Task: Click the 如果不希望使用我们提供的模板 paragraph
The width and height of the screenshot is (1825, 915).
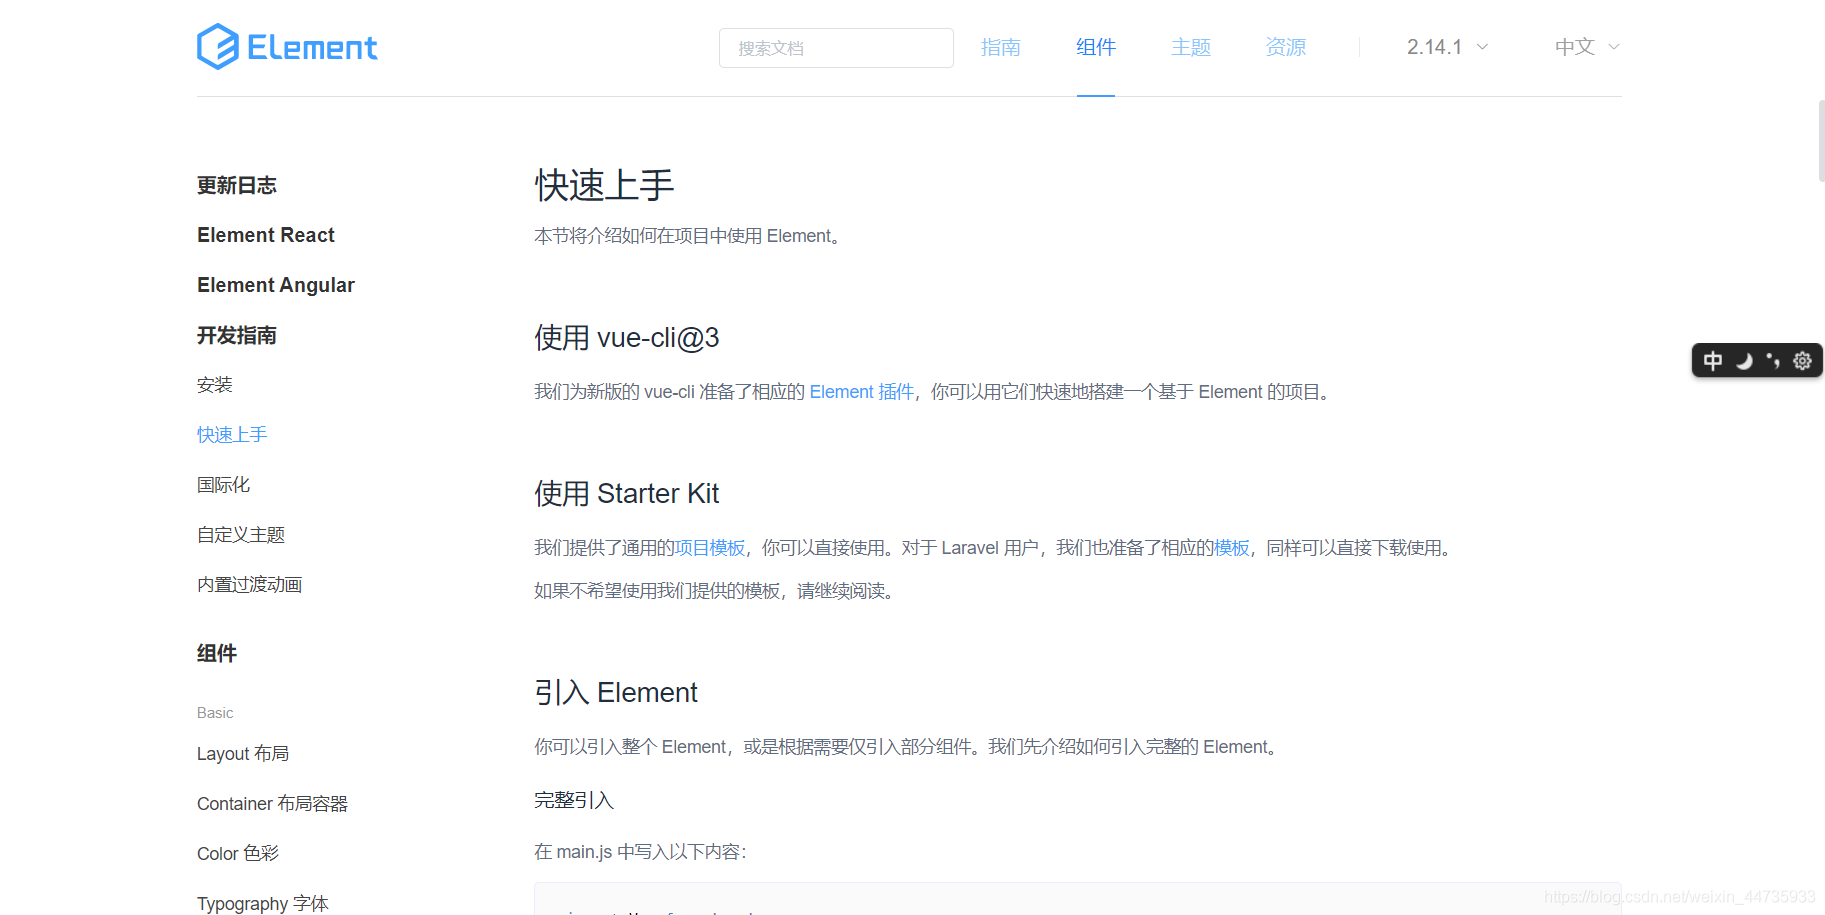Action: click(716, 591)
